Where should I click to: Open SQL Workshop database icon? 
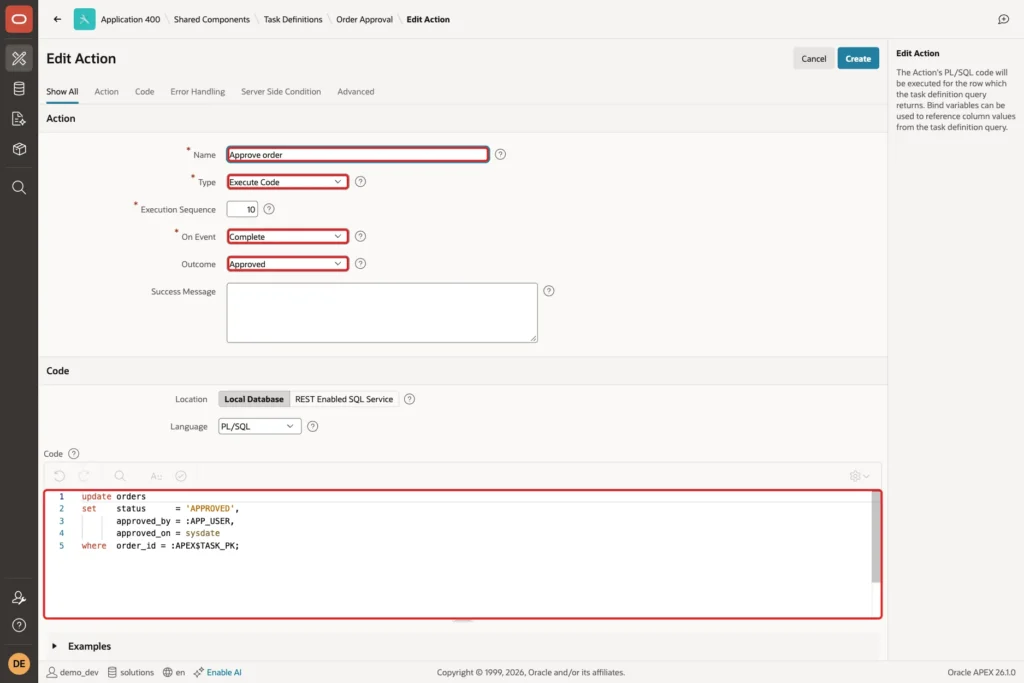point(19,88)
